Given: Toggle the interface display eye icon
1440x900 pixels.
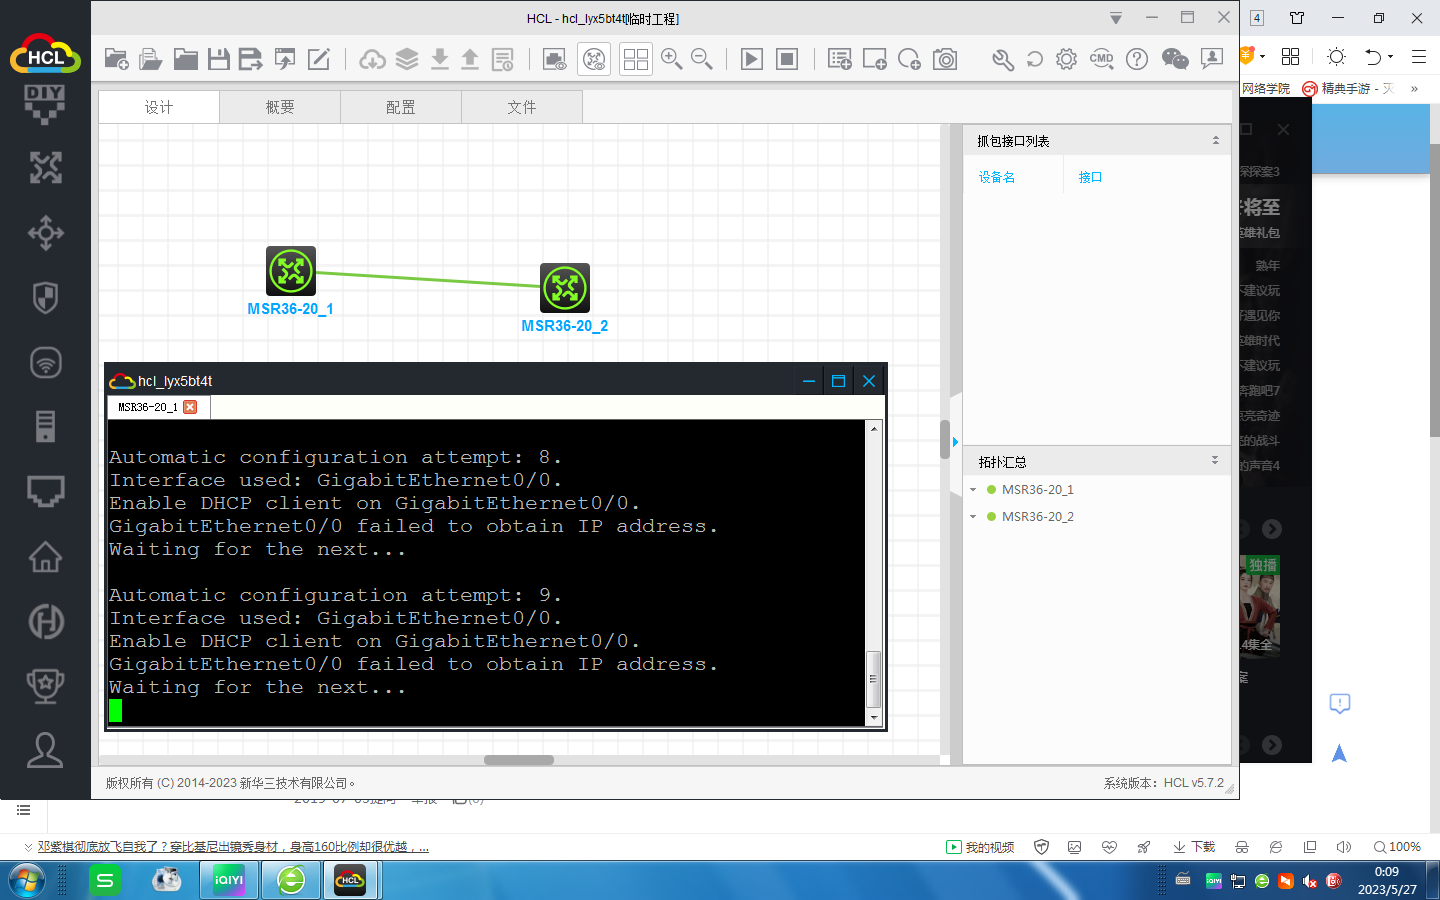Looking at the screenshot, I should [x=595, y=59].
